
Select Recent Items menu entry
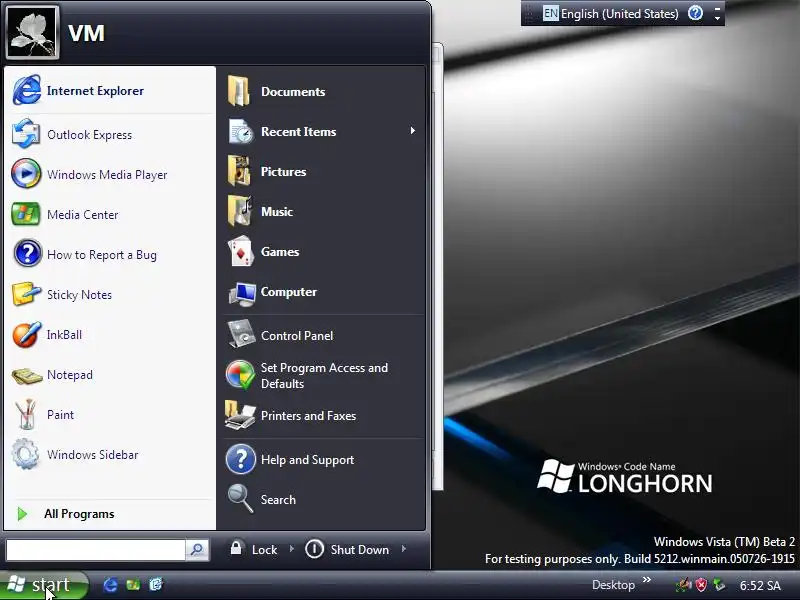click(x=323, y=131)
